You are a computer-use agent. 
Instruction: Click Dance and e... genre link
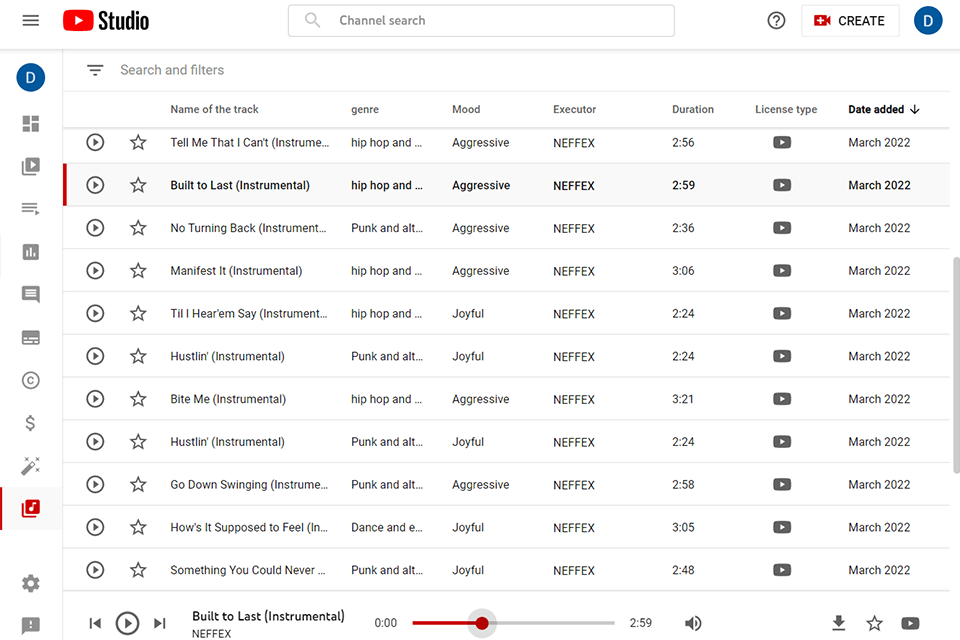(386, 527)
